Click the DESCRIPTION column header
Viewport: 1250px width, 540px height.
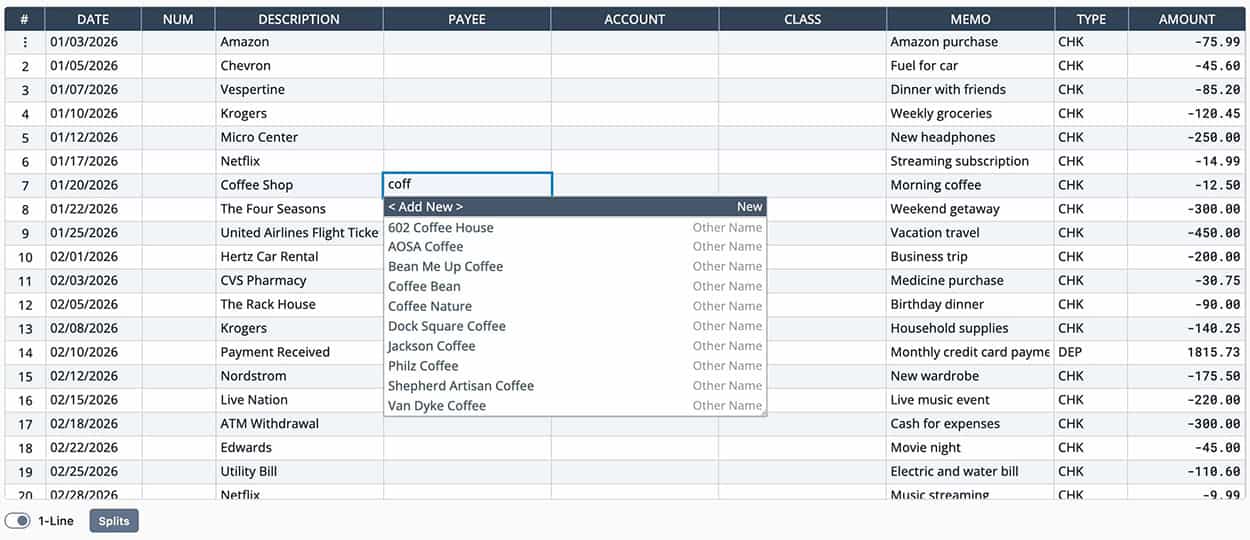coord(299,19)
